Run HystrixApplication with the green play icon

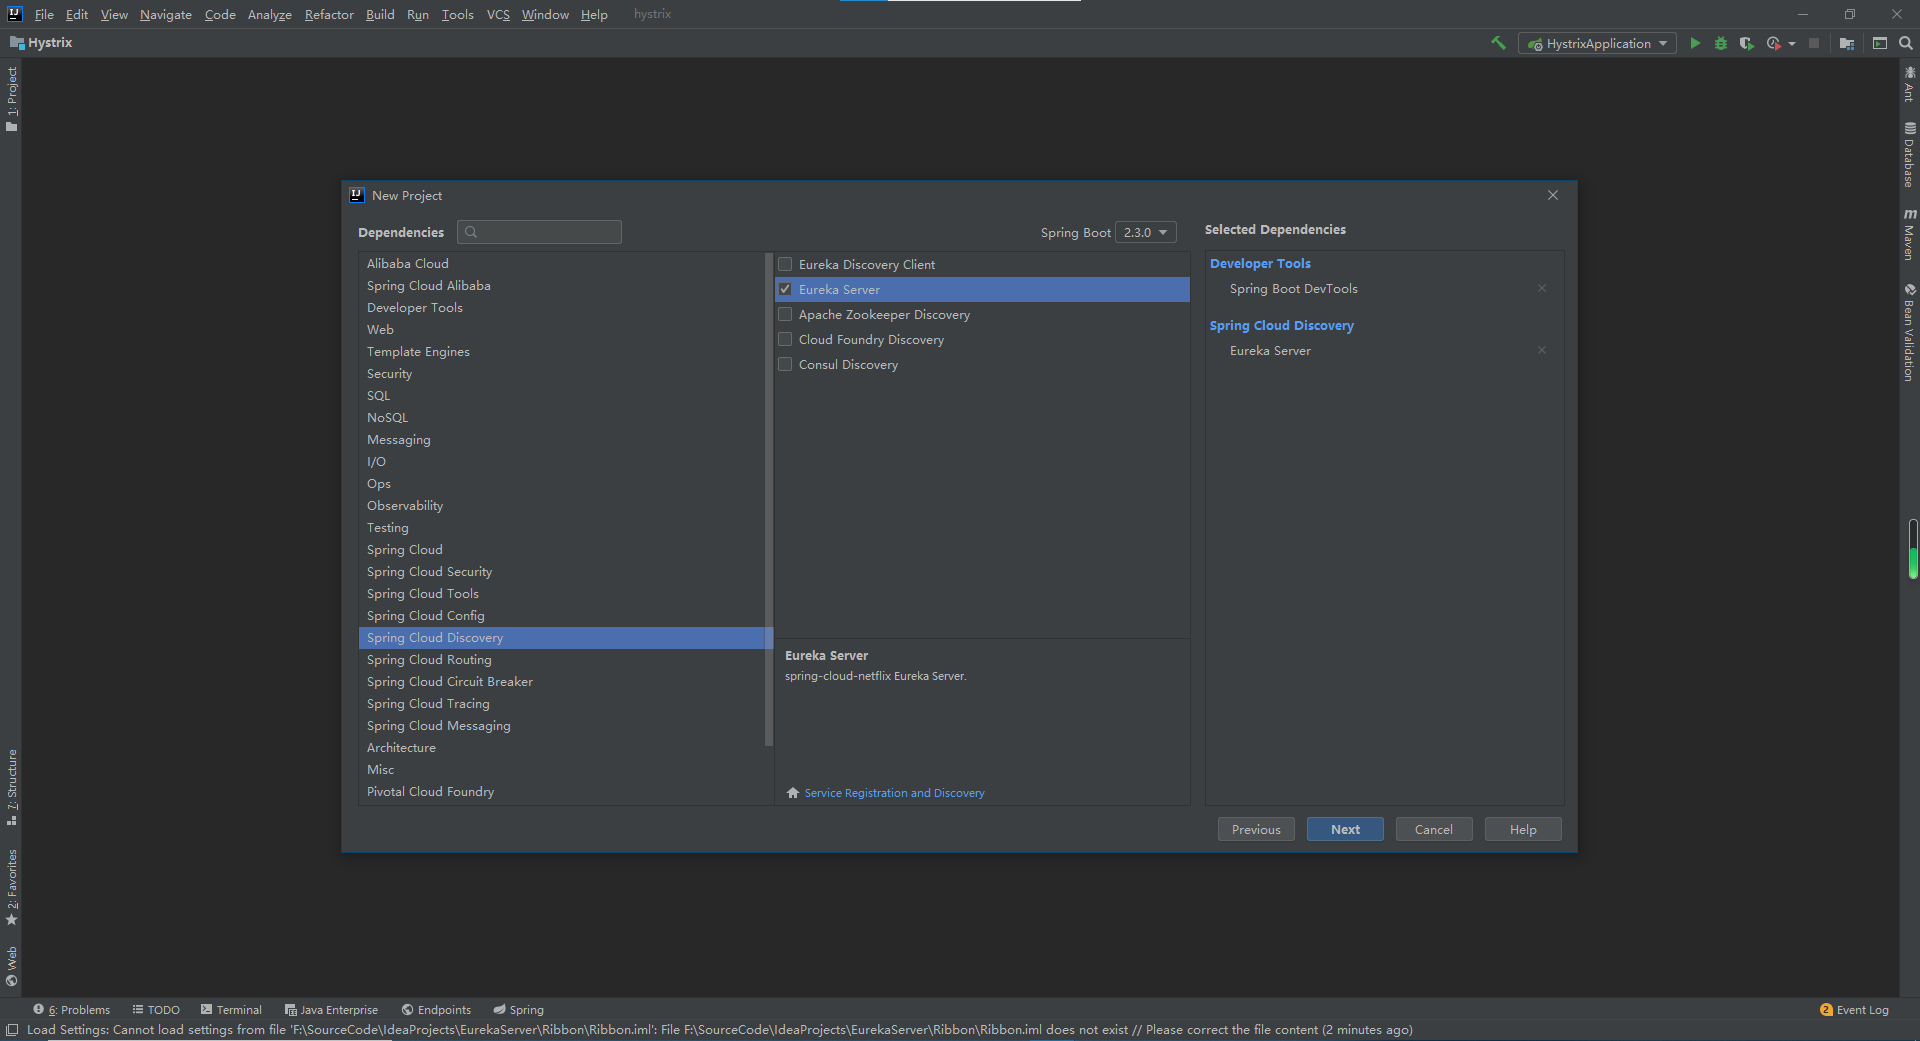click(x=1695, y=43)
